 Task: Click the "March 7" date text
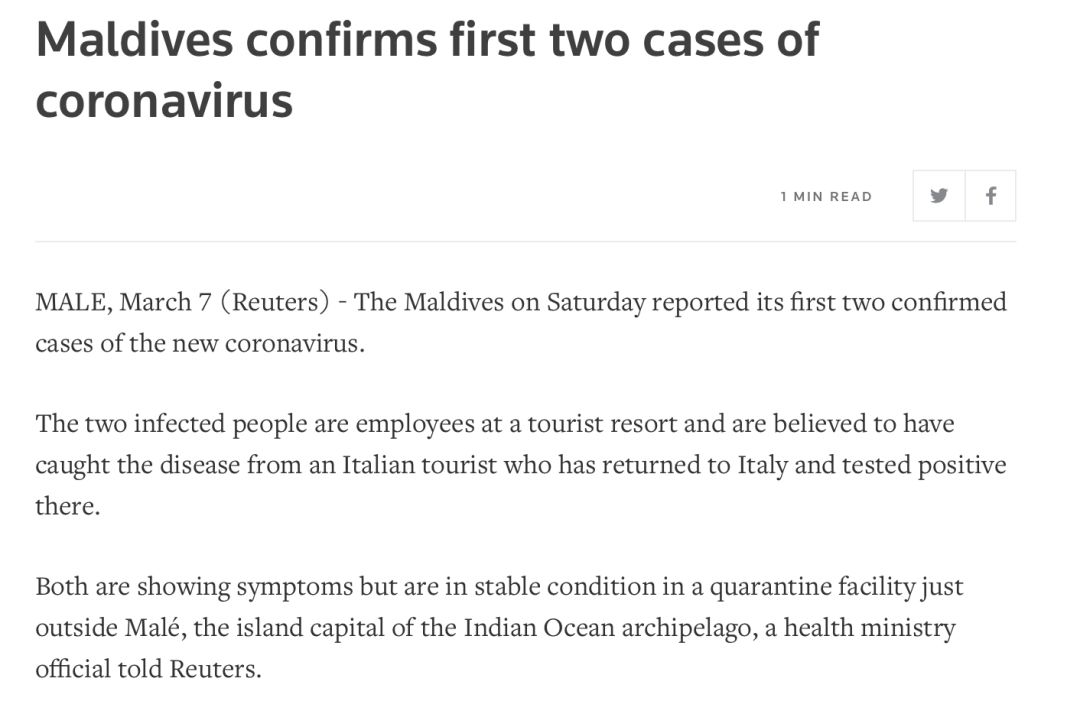(165, 302)
